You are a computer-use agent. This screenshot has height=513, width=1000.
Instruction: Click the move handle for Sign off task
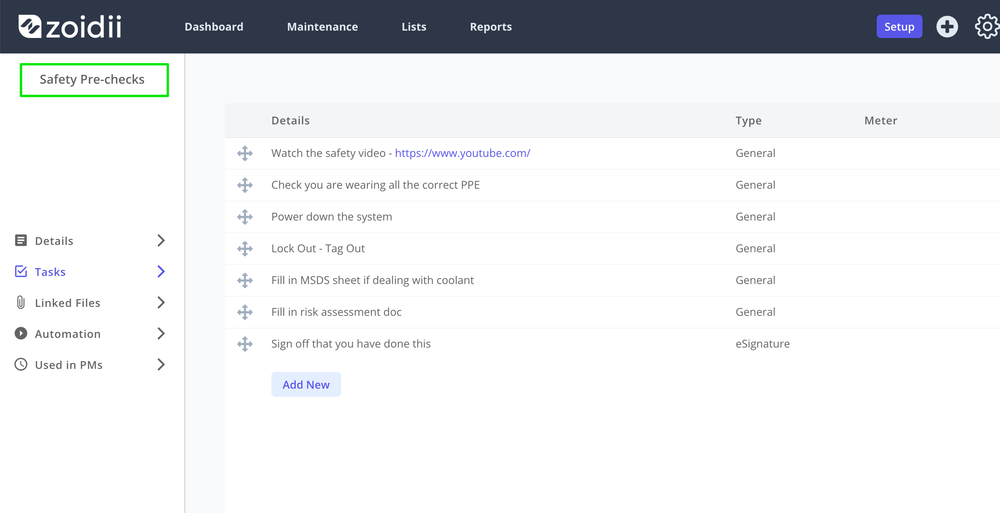(x=245, y=344)
